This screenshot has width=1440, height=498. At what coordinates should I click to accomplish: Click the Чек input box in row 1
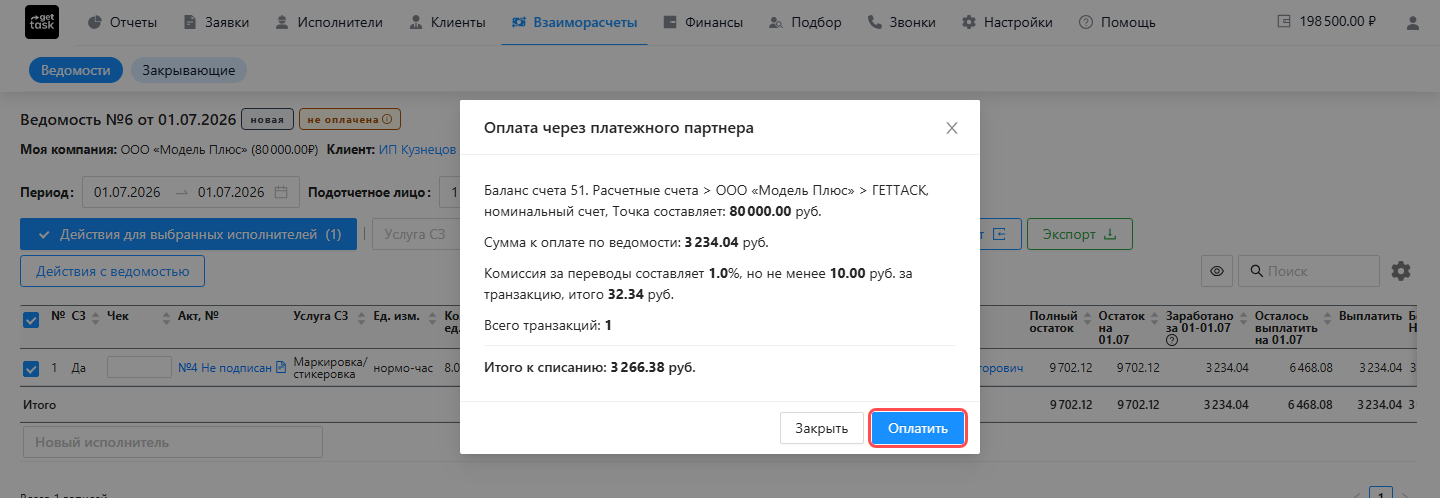pos(139,367)
